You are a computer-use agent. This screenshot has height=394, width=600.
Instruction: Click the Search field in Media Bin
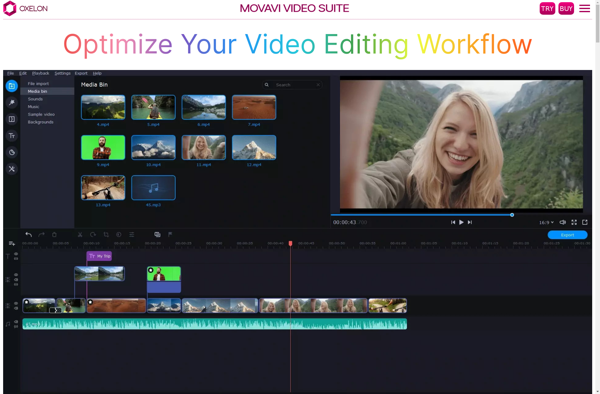click(292, 85)
